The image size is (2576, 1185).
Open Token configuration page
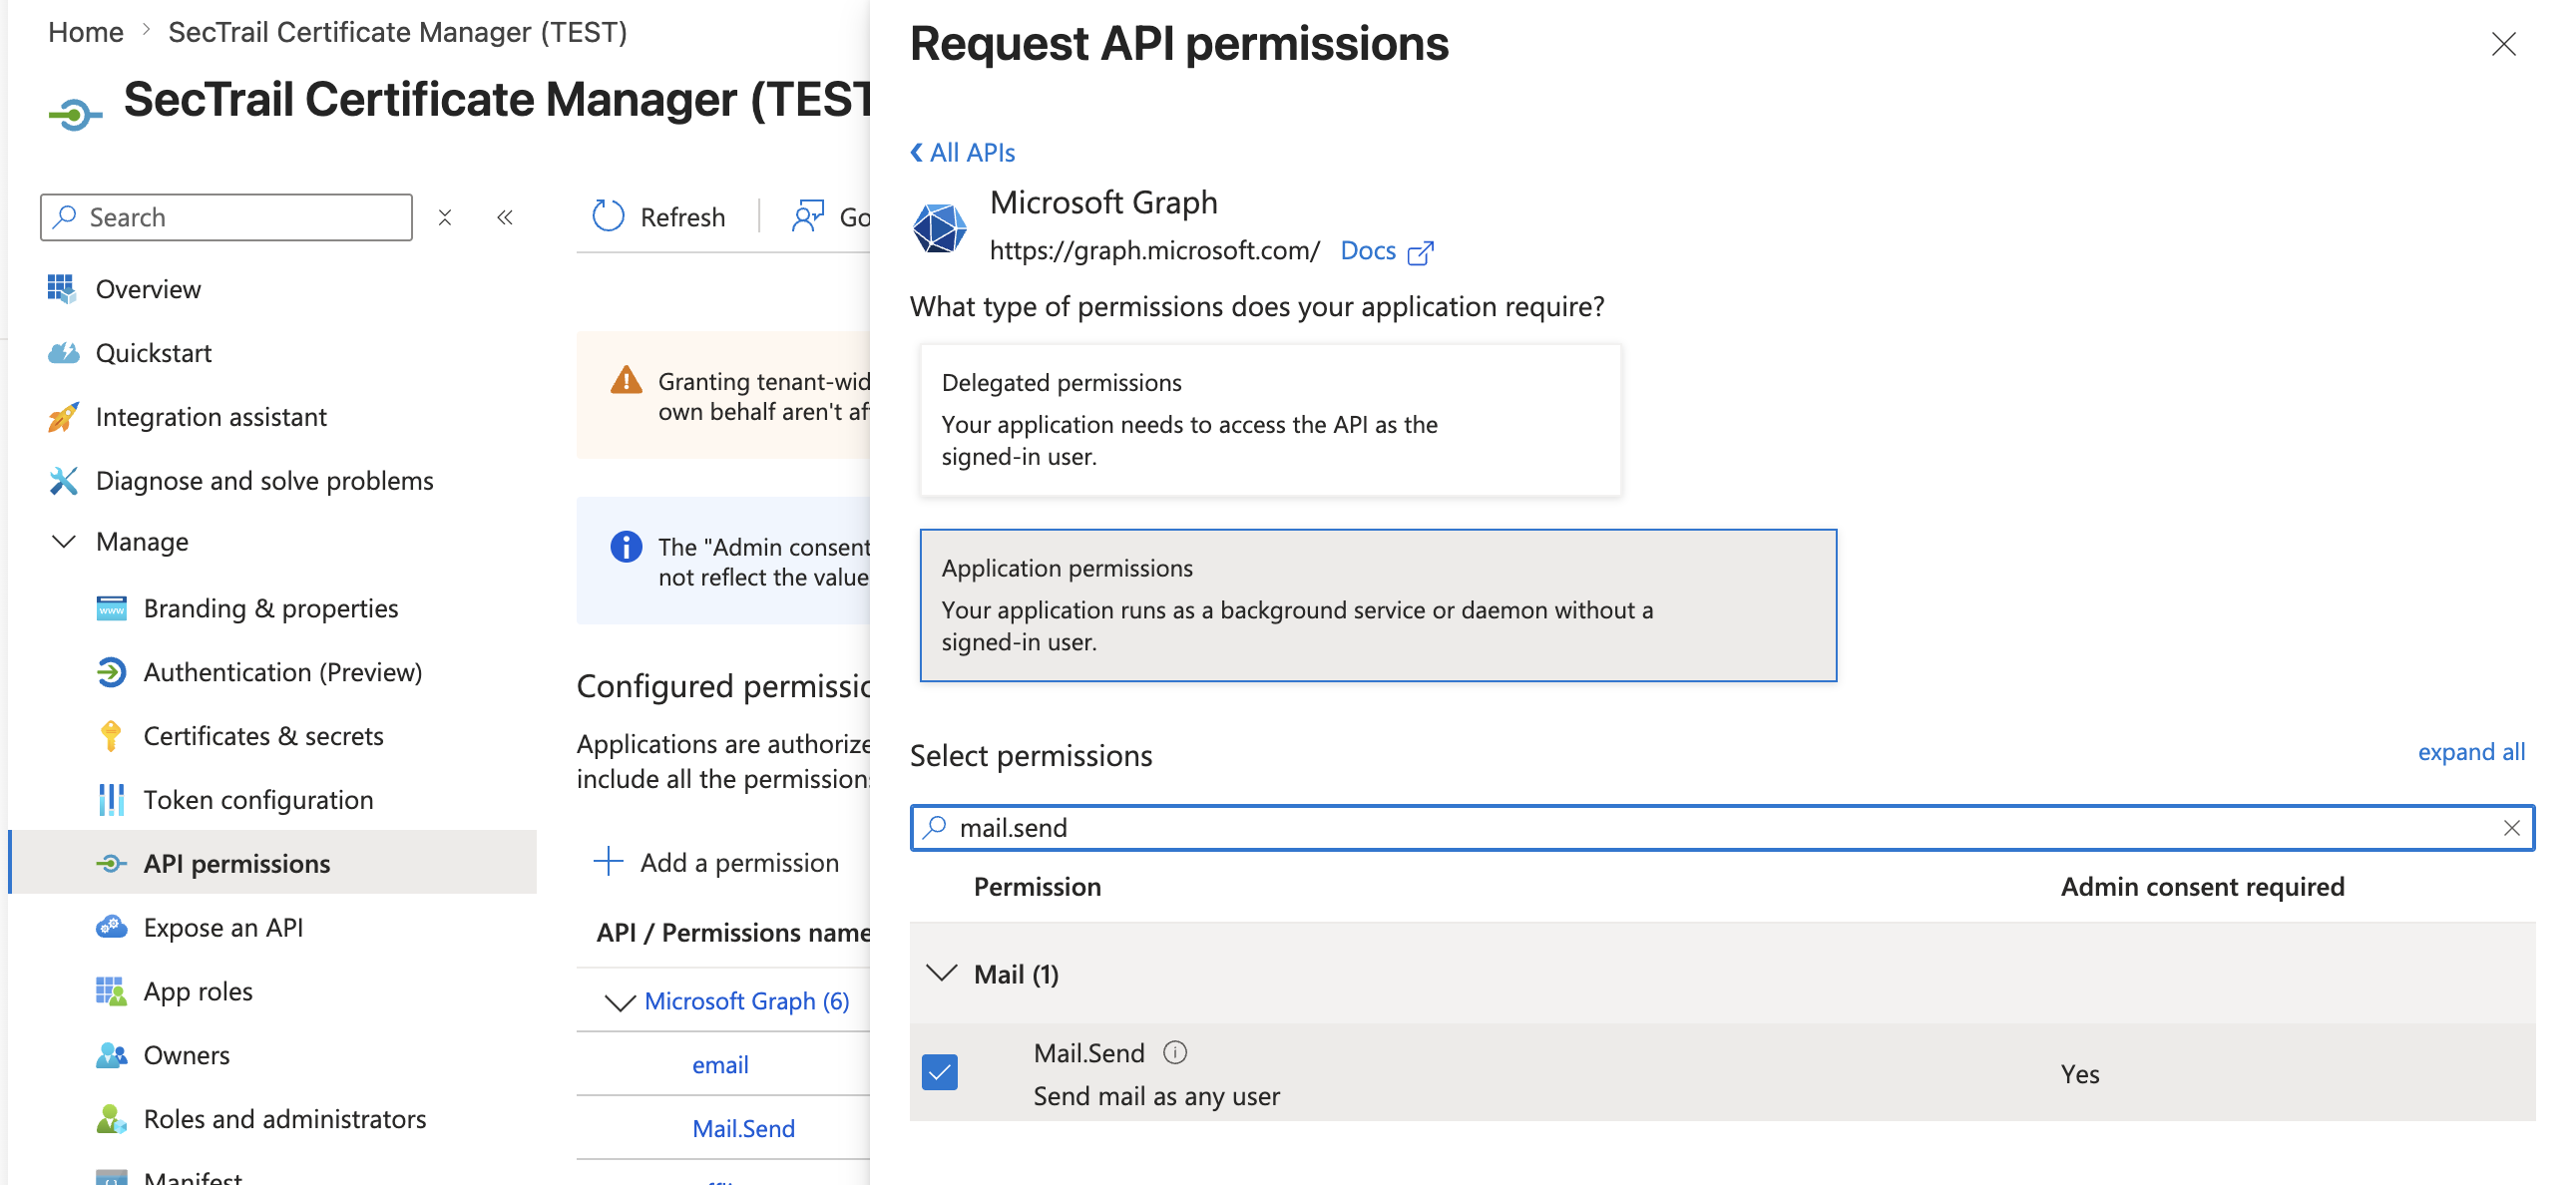coord(258,800)
